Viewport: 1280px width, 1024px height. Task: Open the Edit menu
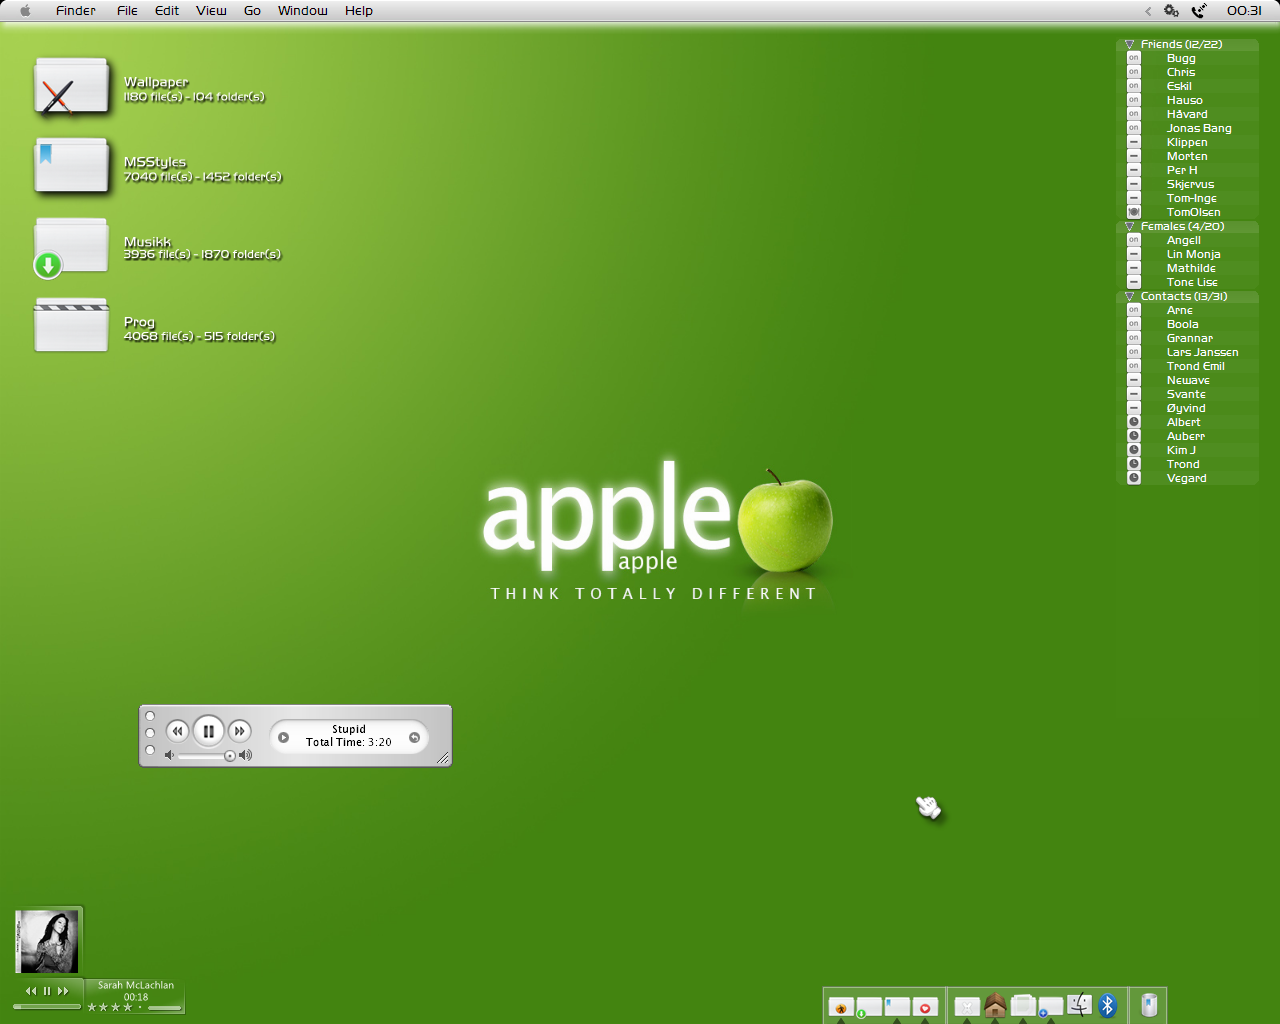pos(166,11)
